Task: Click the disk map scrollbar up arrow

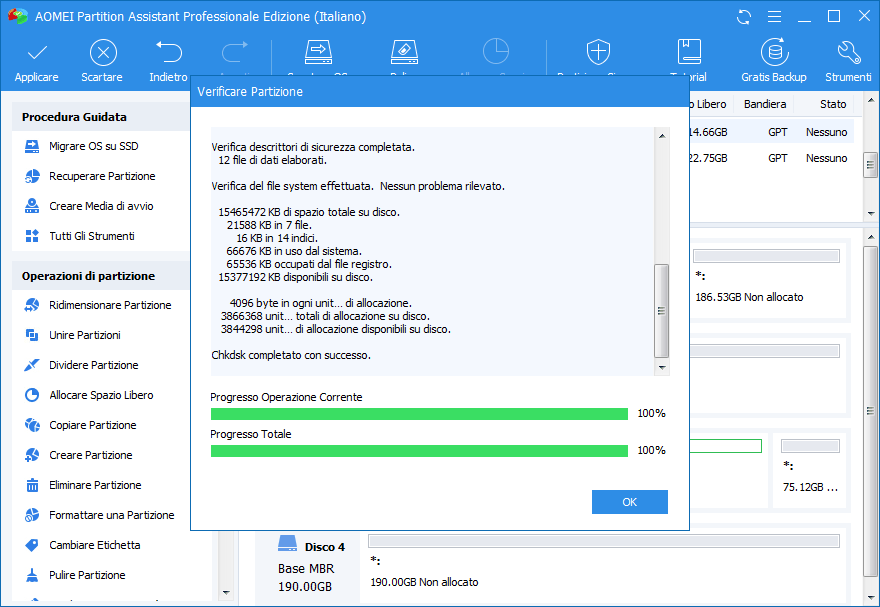Action: point(870,237)
